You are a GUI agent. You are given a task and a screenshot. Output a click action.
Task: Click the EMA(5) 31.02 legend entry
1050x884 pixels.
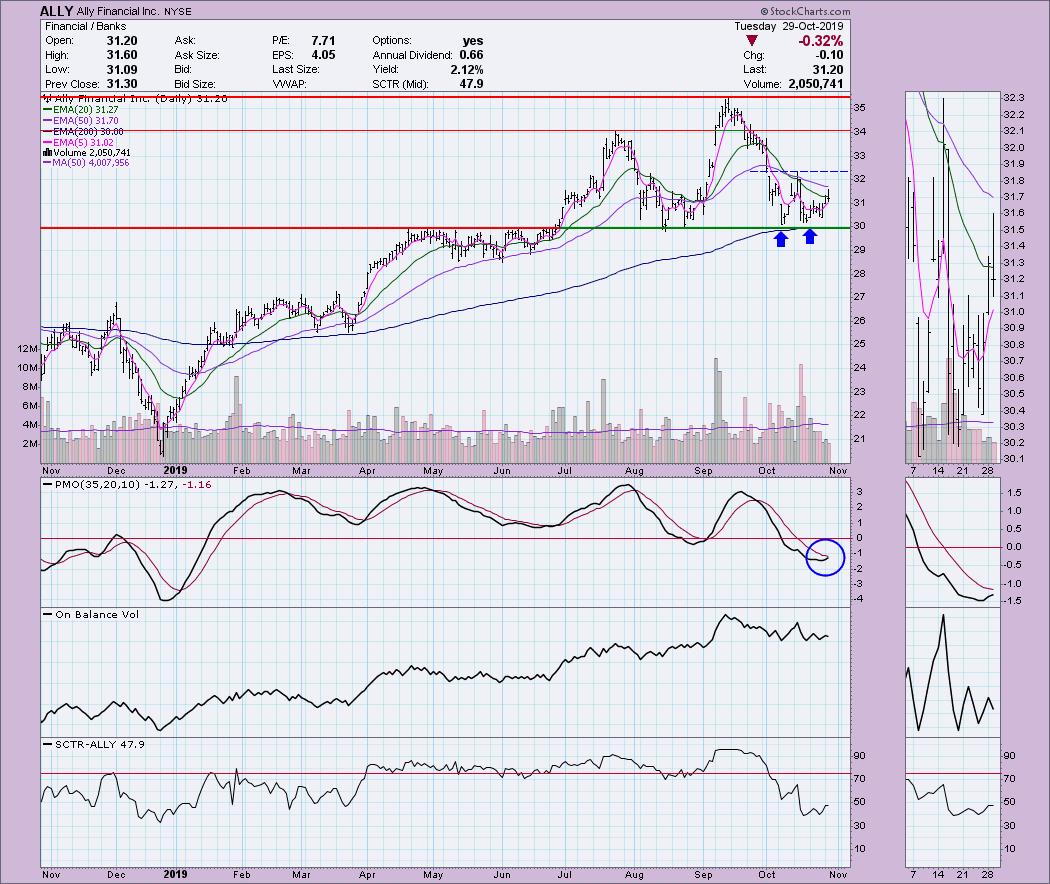78,143
